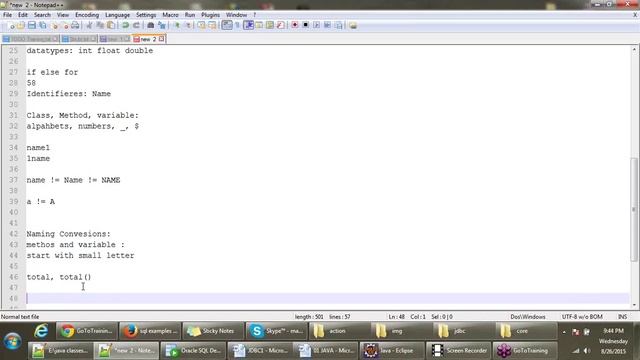Open the Windows Start button

coord(13,341)
